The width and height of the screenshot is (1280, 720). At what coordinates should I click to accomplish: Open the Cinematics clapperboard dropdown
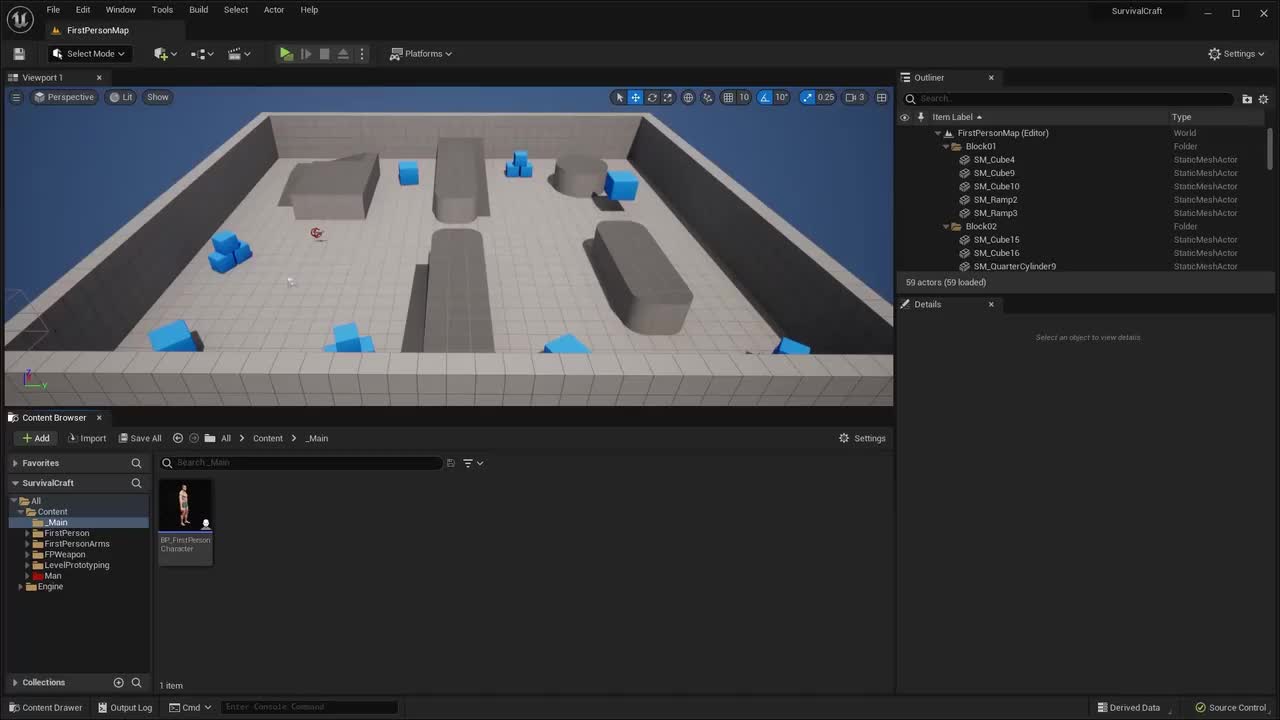239,54
